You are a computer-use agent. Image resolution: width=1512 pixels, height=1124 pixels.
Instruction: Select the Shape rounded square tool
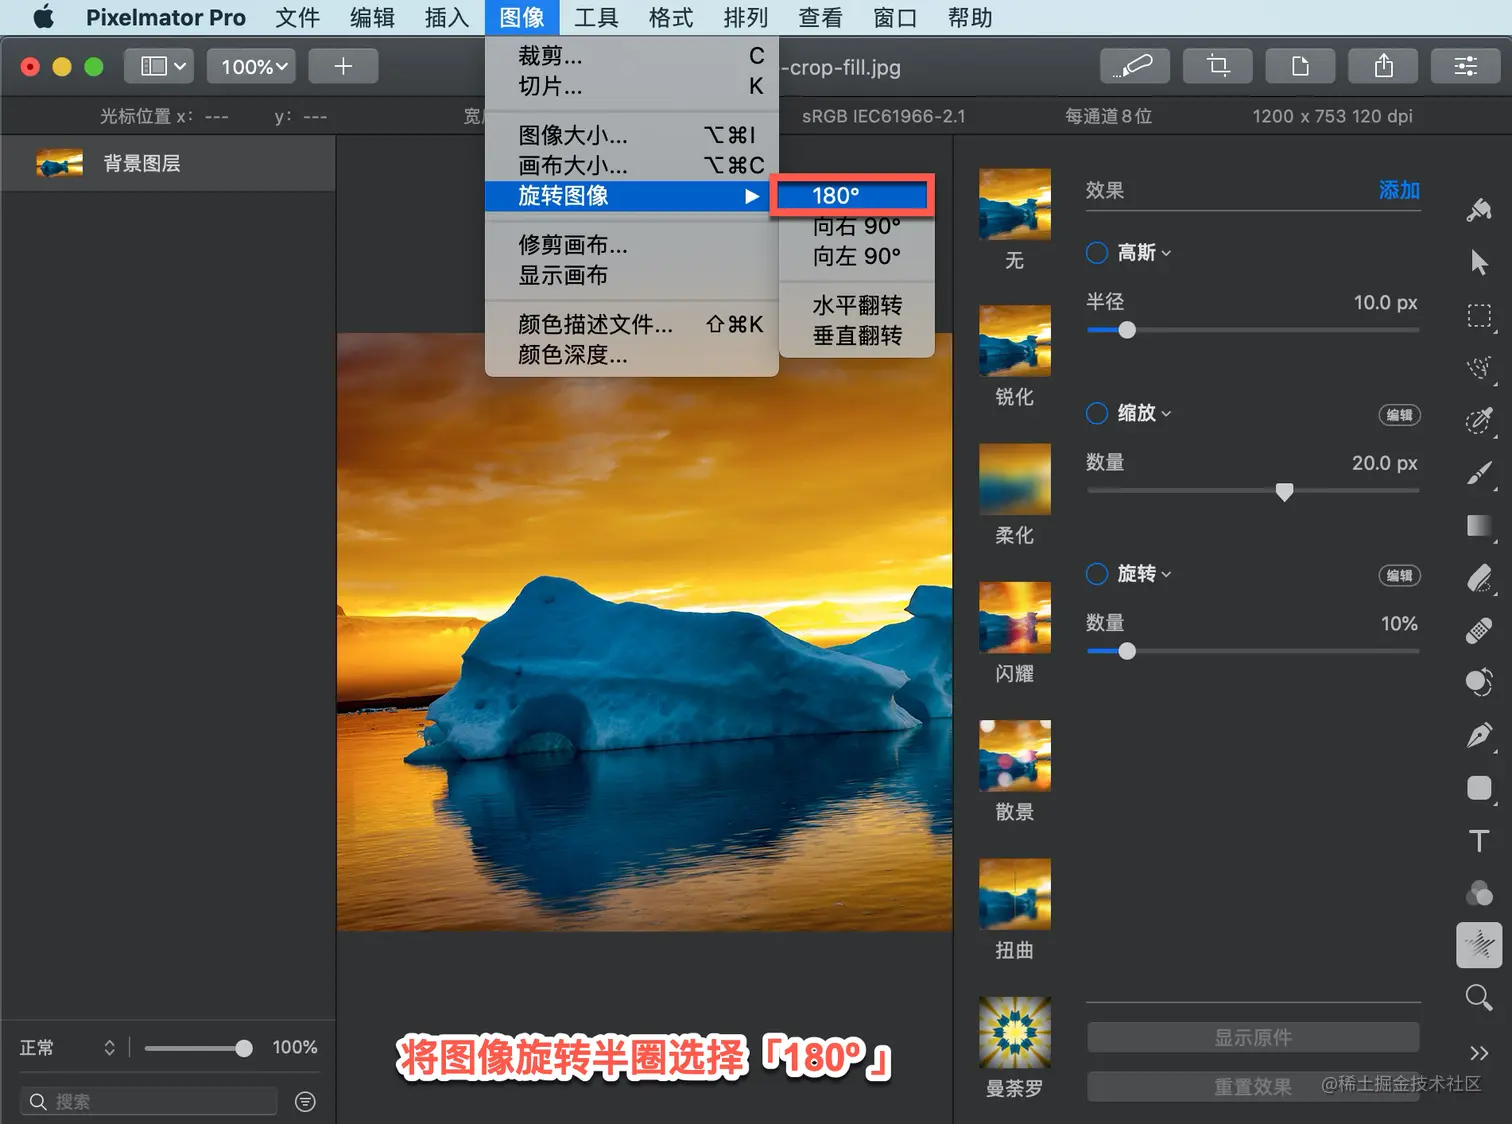(1479, 788)
